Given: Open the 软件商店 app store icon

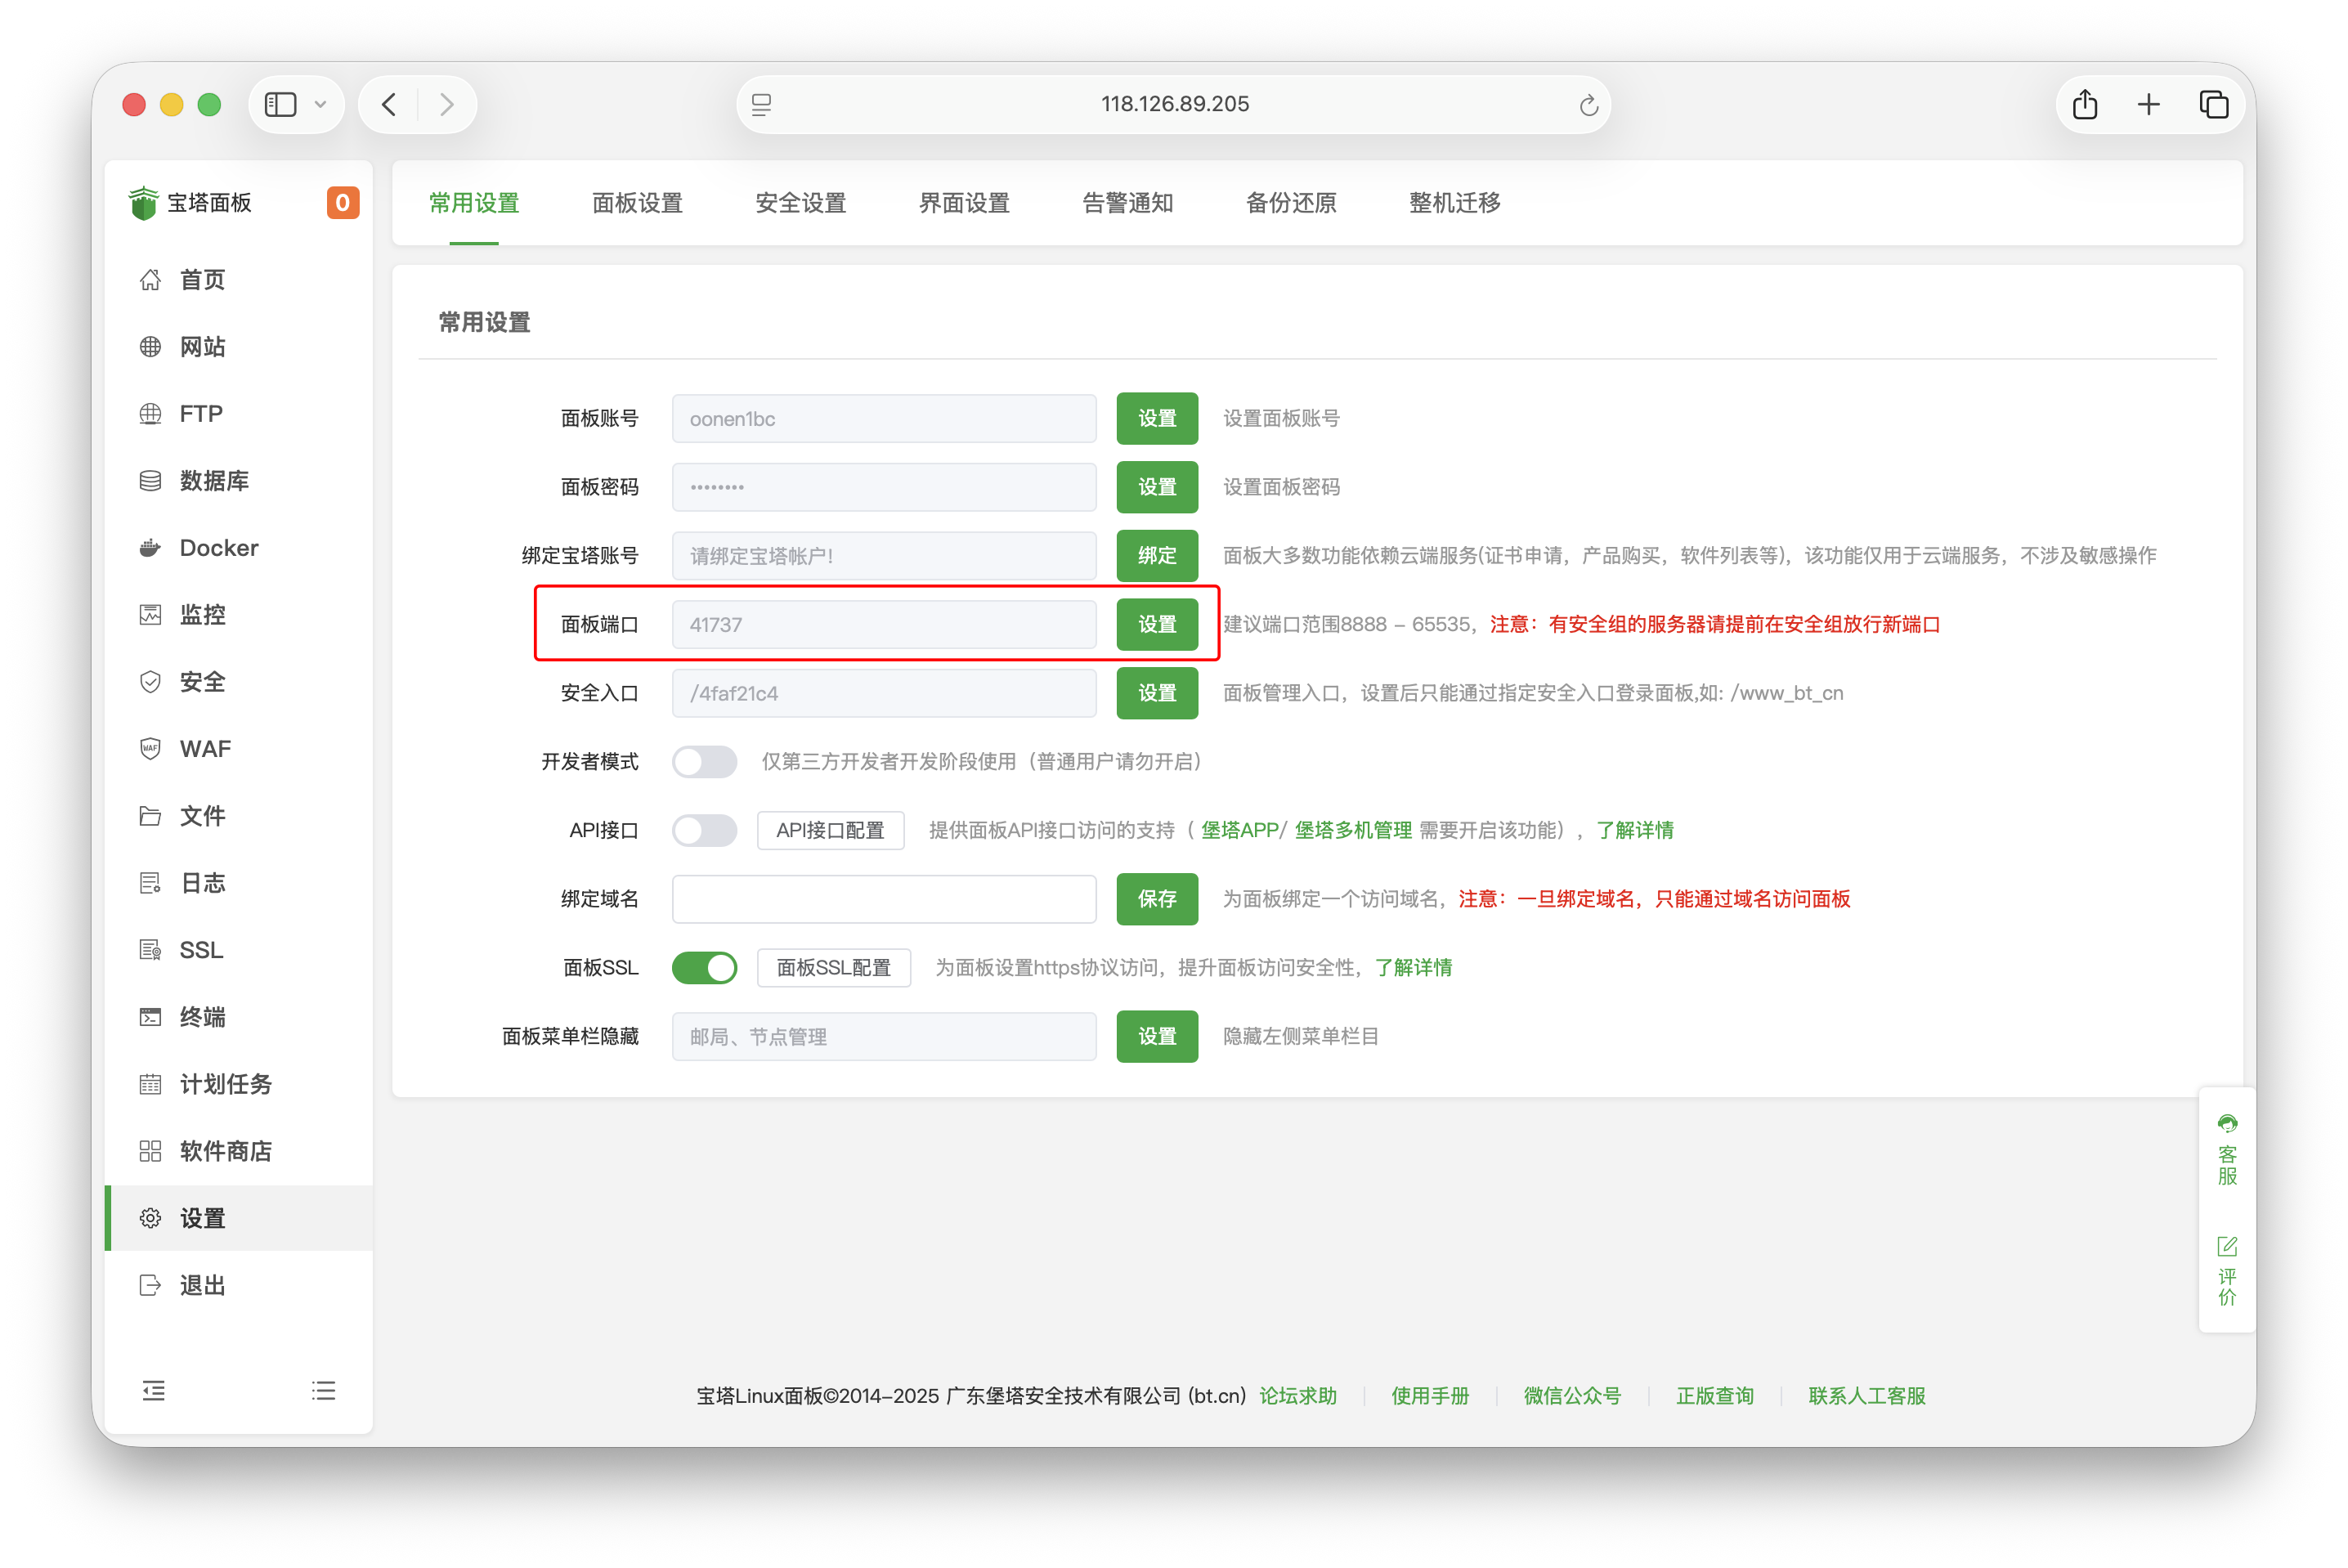Looking at the screenshot, I should (x=225, y=1150).
